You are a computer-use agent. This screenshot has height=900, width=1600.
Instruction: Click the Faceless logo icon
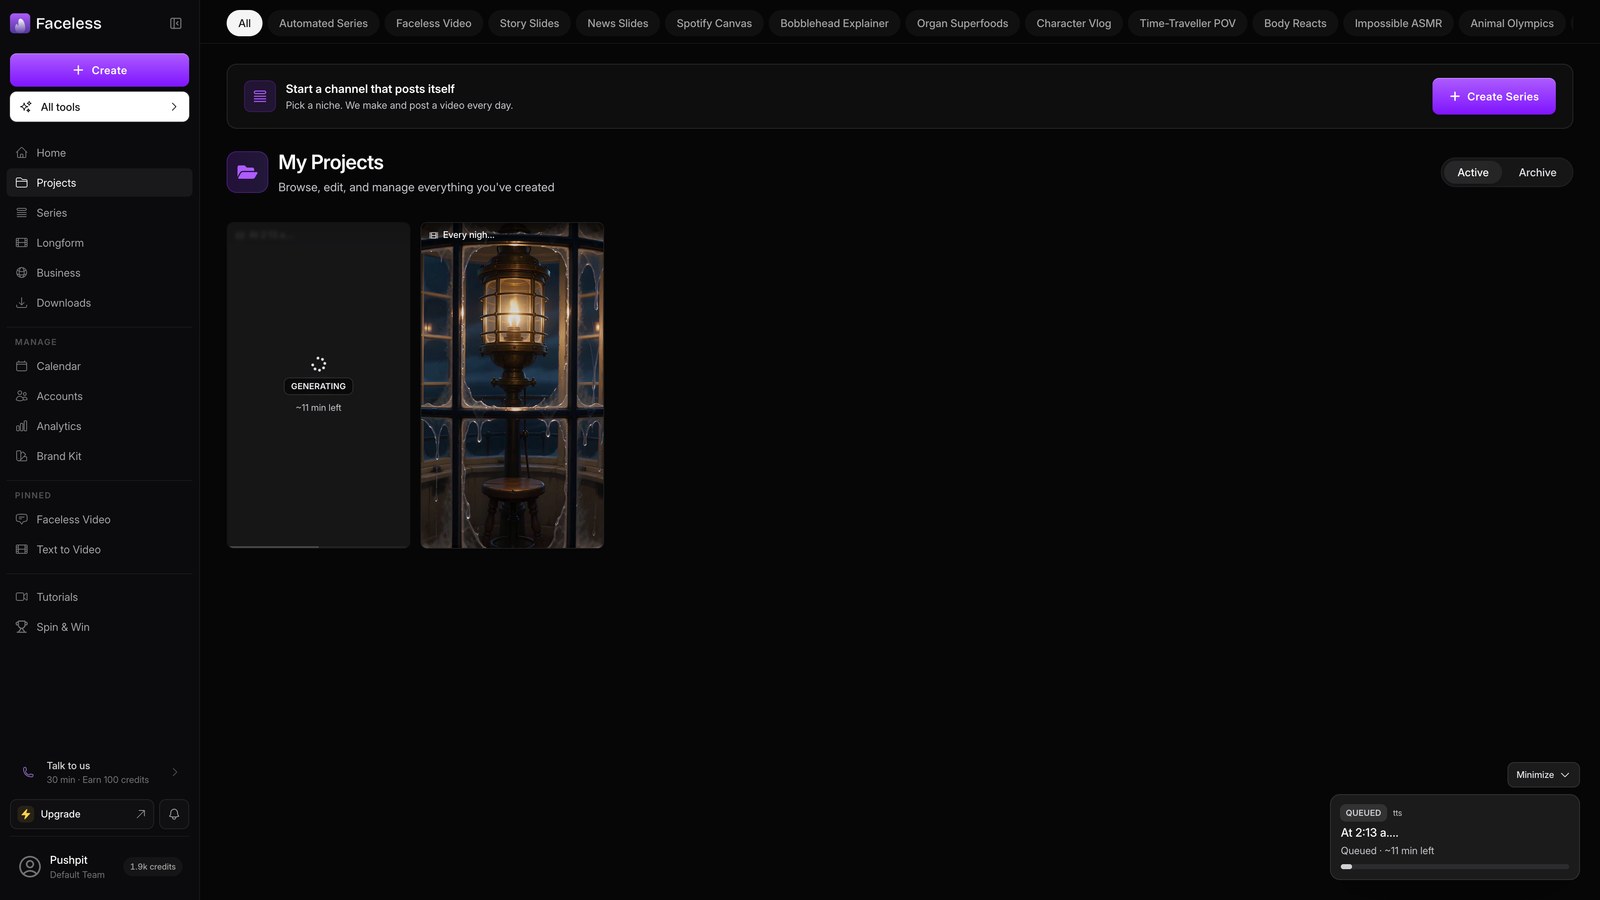point(20,23)
